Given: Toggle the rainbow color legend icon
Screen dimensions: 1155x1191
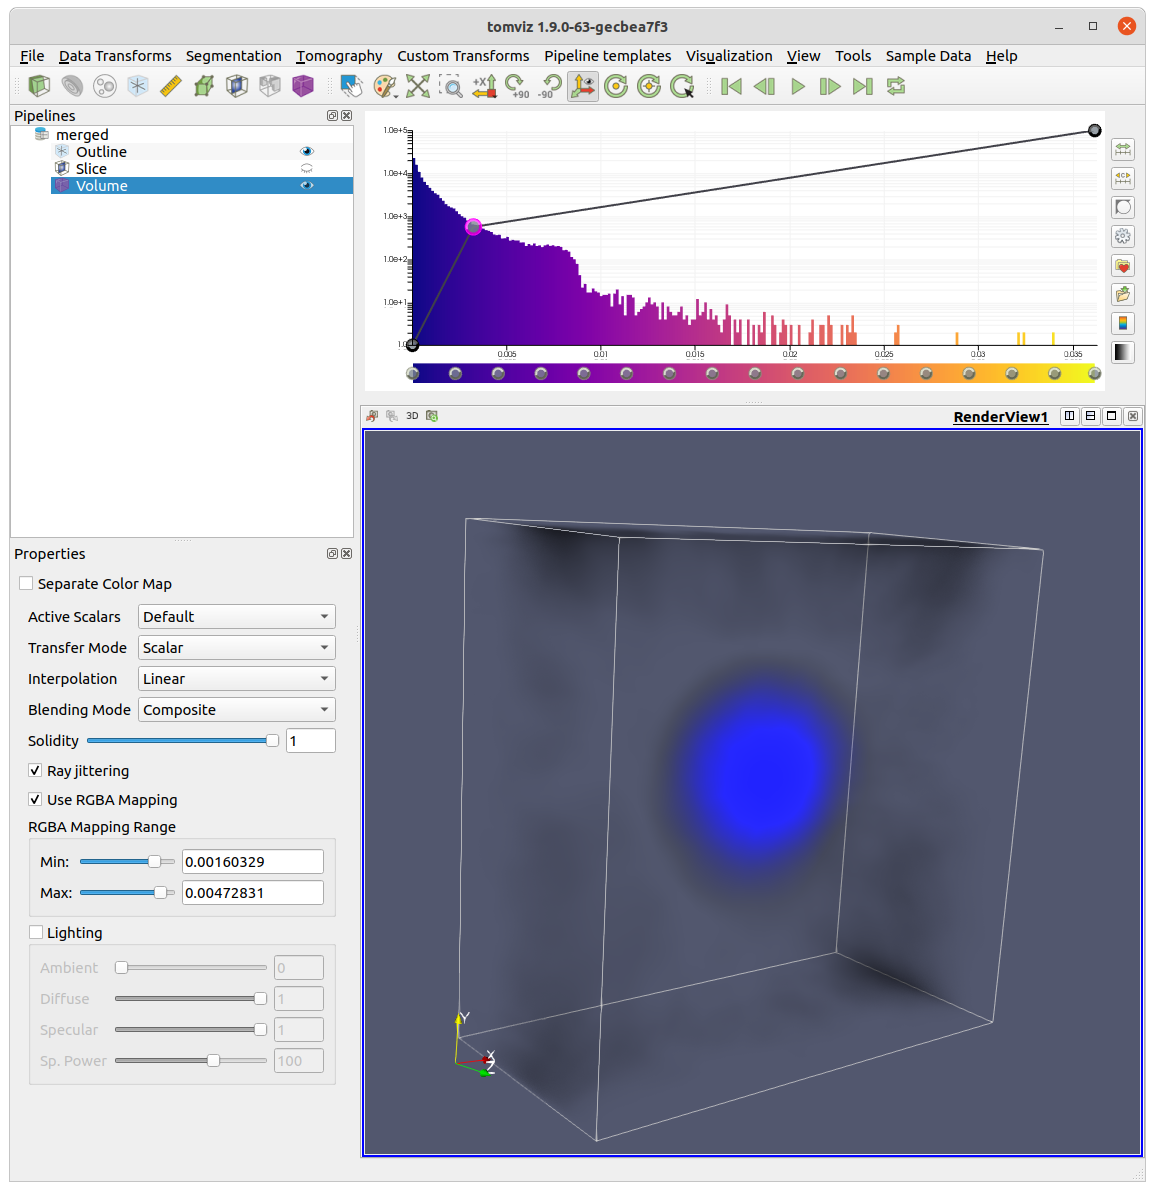Looking at the screenshot, I should click(1123, 324).
